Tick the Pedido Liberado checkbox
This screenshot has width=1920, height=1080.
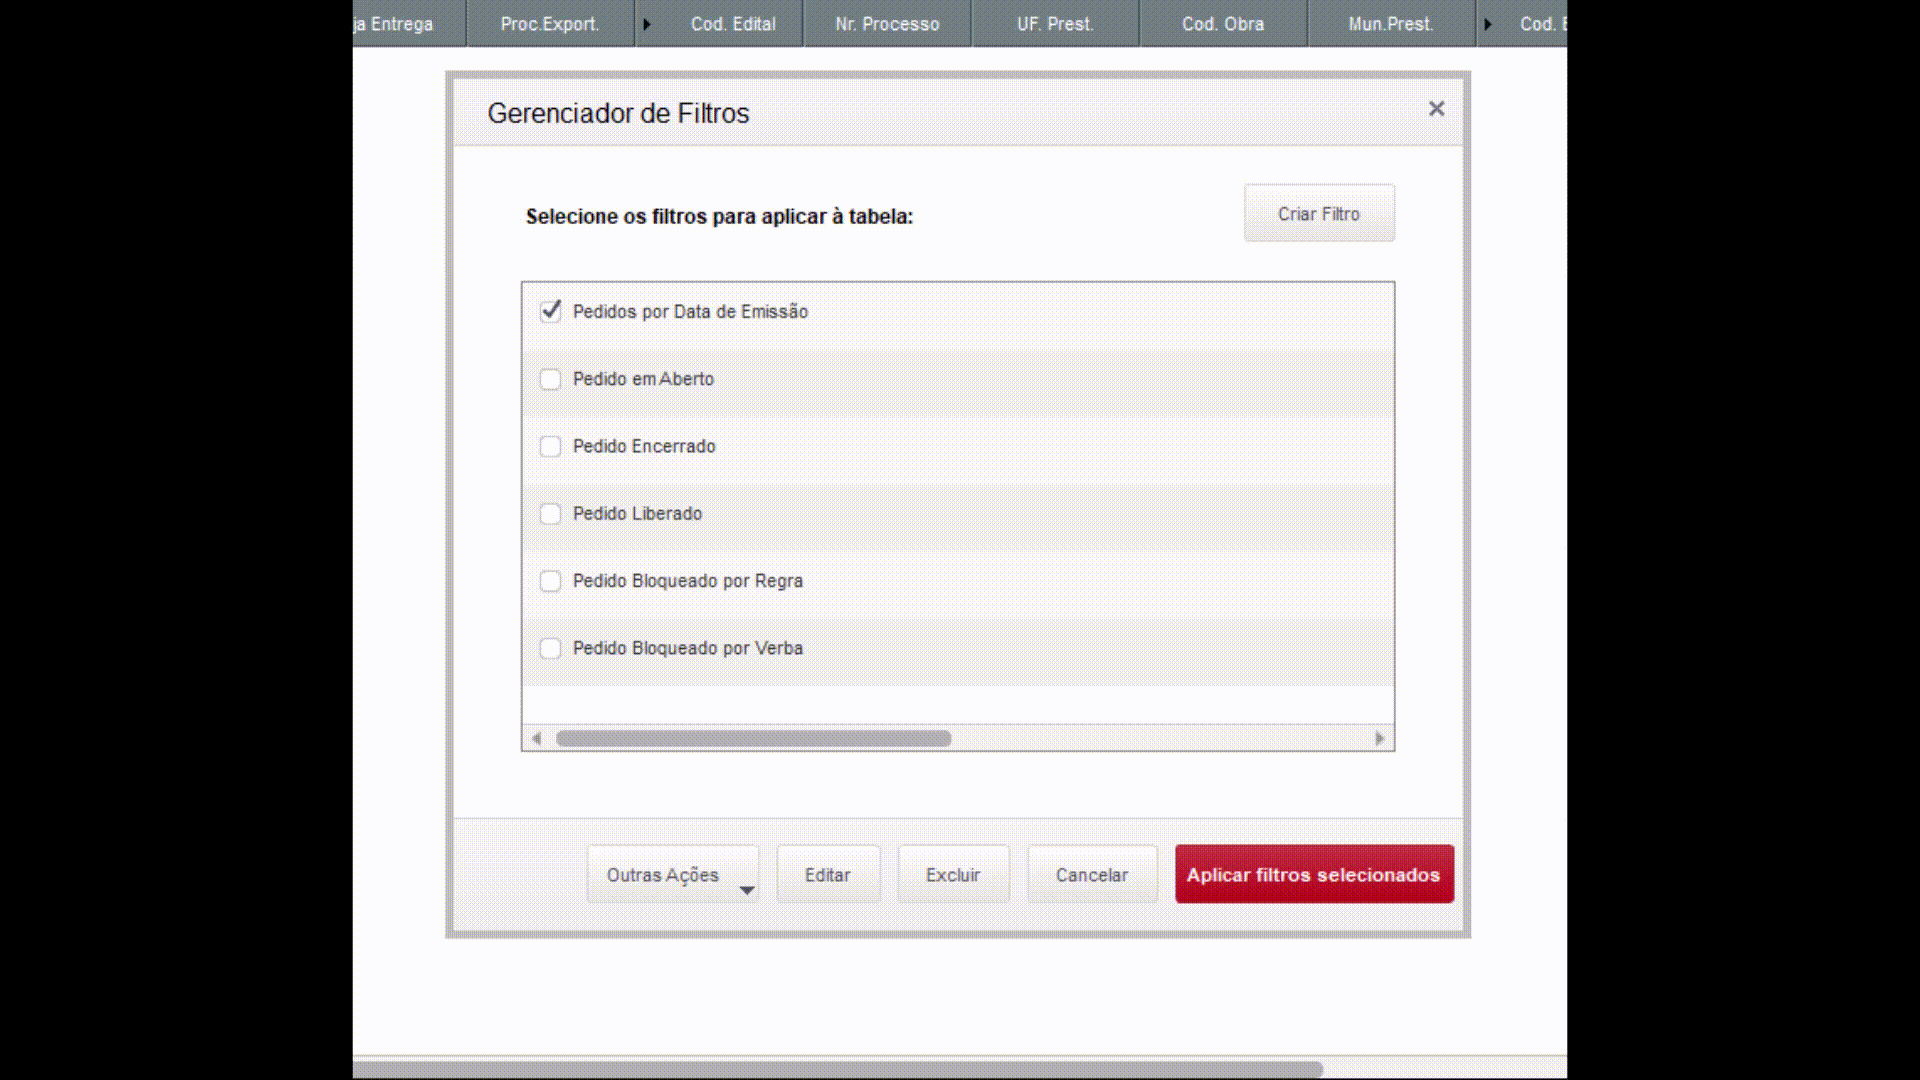[550, 514]
